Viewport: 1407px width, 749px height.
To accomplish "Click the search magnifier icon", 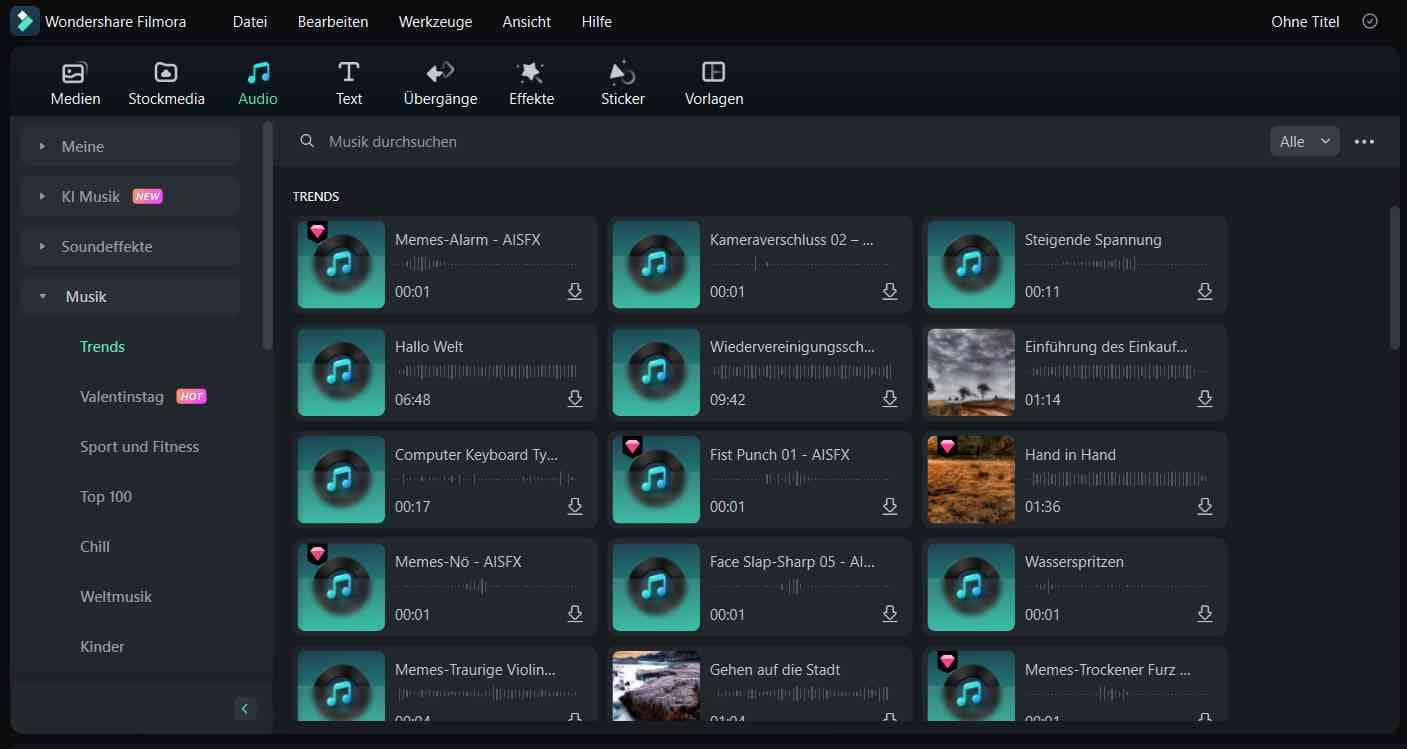I will coord(307,141).
